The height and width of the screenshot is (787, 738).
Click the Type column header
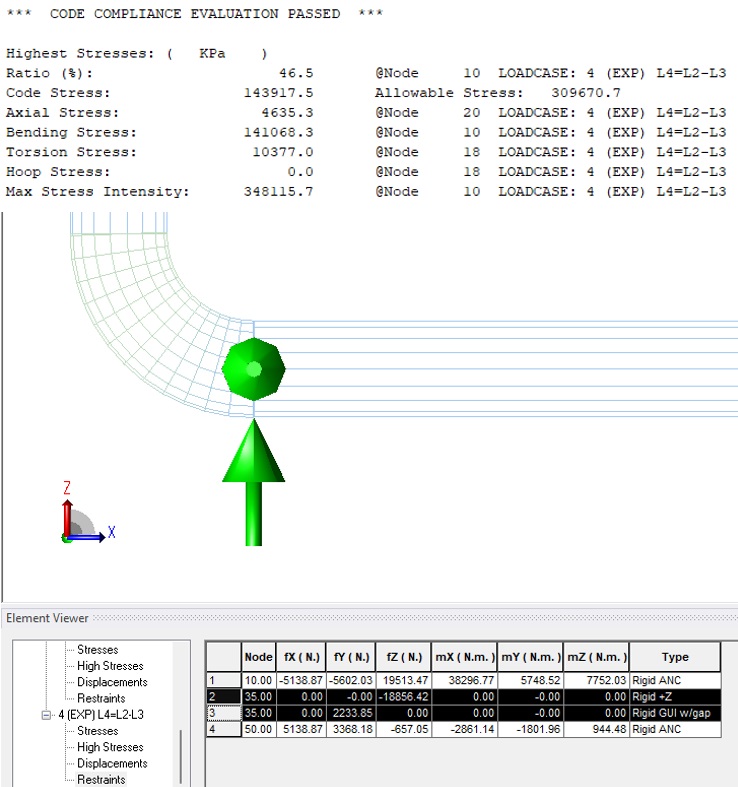(675, 657)
